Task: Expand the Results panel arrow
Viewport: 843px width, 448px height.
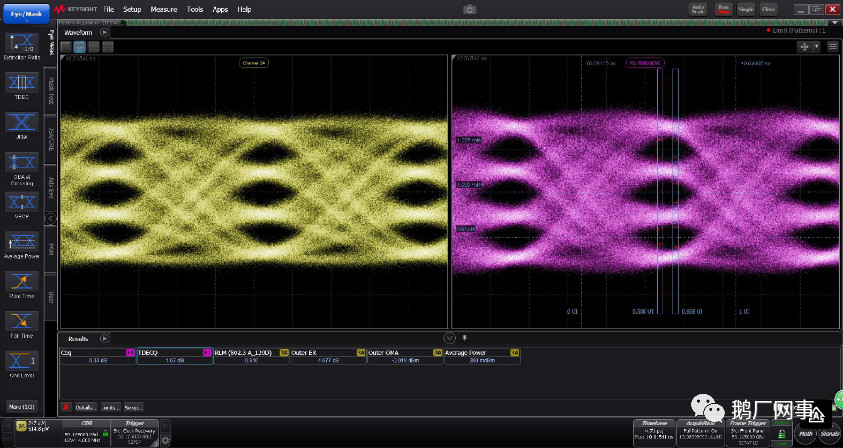Action: pos(104,339)
